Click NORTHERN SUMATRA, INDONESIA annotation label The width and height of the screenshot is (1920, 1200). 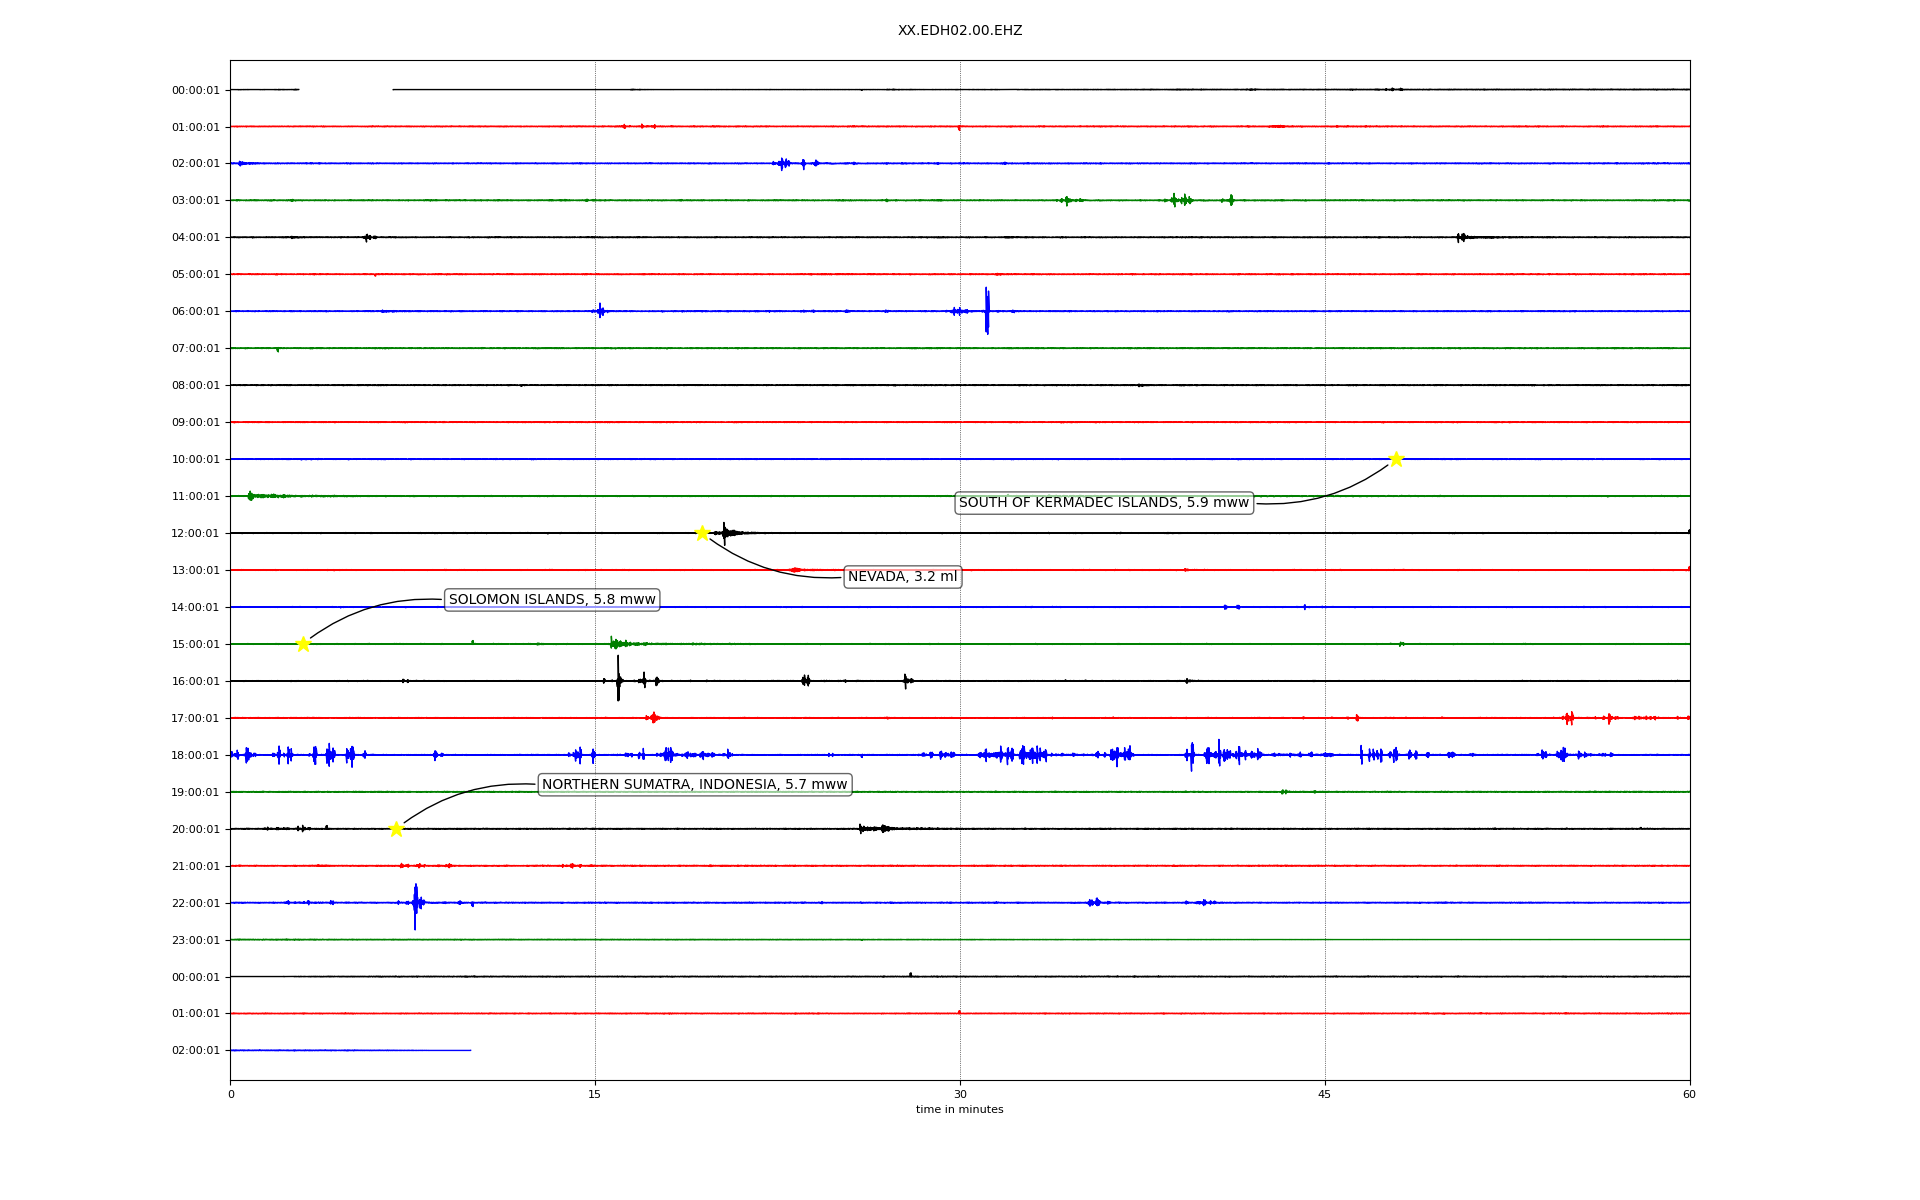click(694, 785)
